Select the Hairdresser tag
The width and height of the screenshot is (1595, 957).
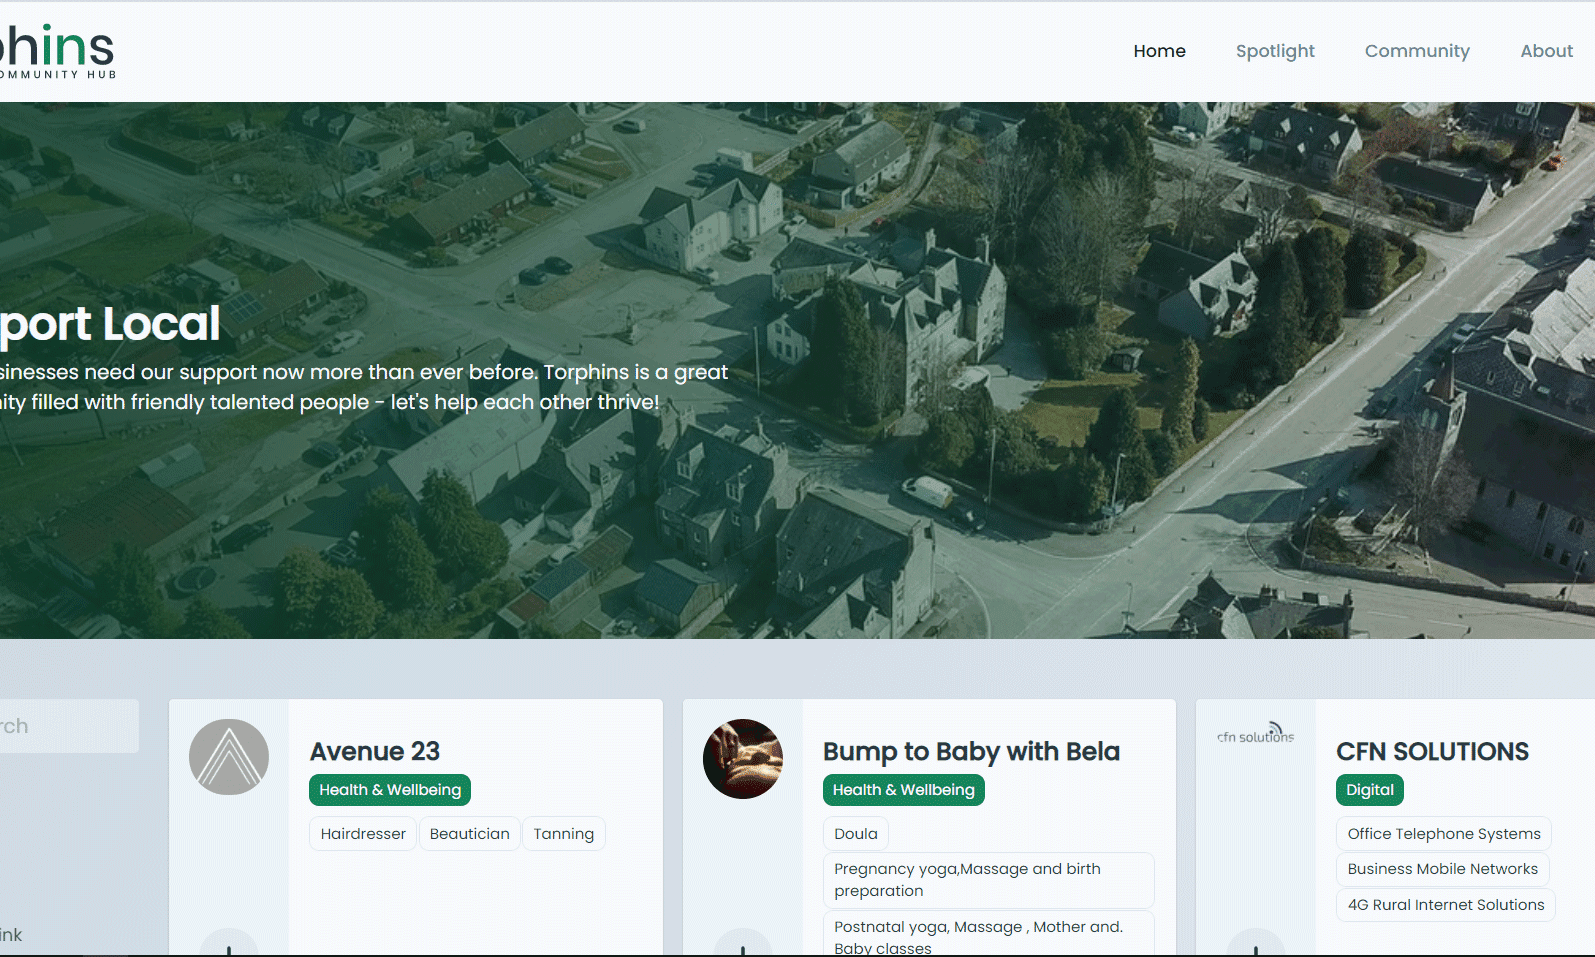(x=363, y=834)
